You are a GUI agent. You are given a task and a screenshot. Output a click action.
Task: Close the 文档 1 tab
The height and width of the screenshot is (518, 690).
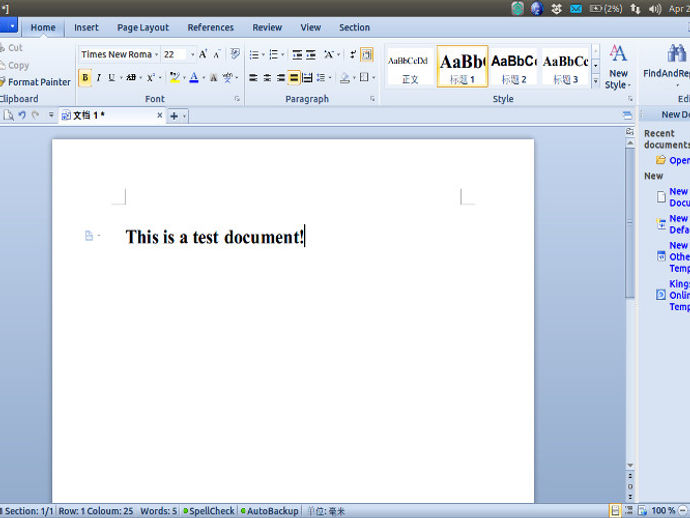(x=160, y=115)
